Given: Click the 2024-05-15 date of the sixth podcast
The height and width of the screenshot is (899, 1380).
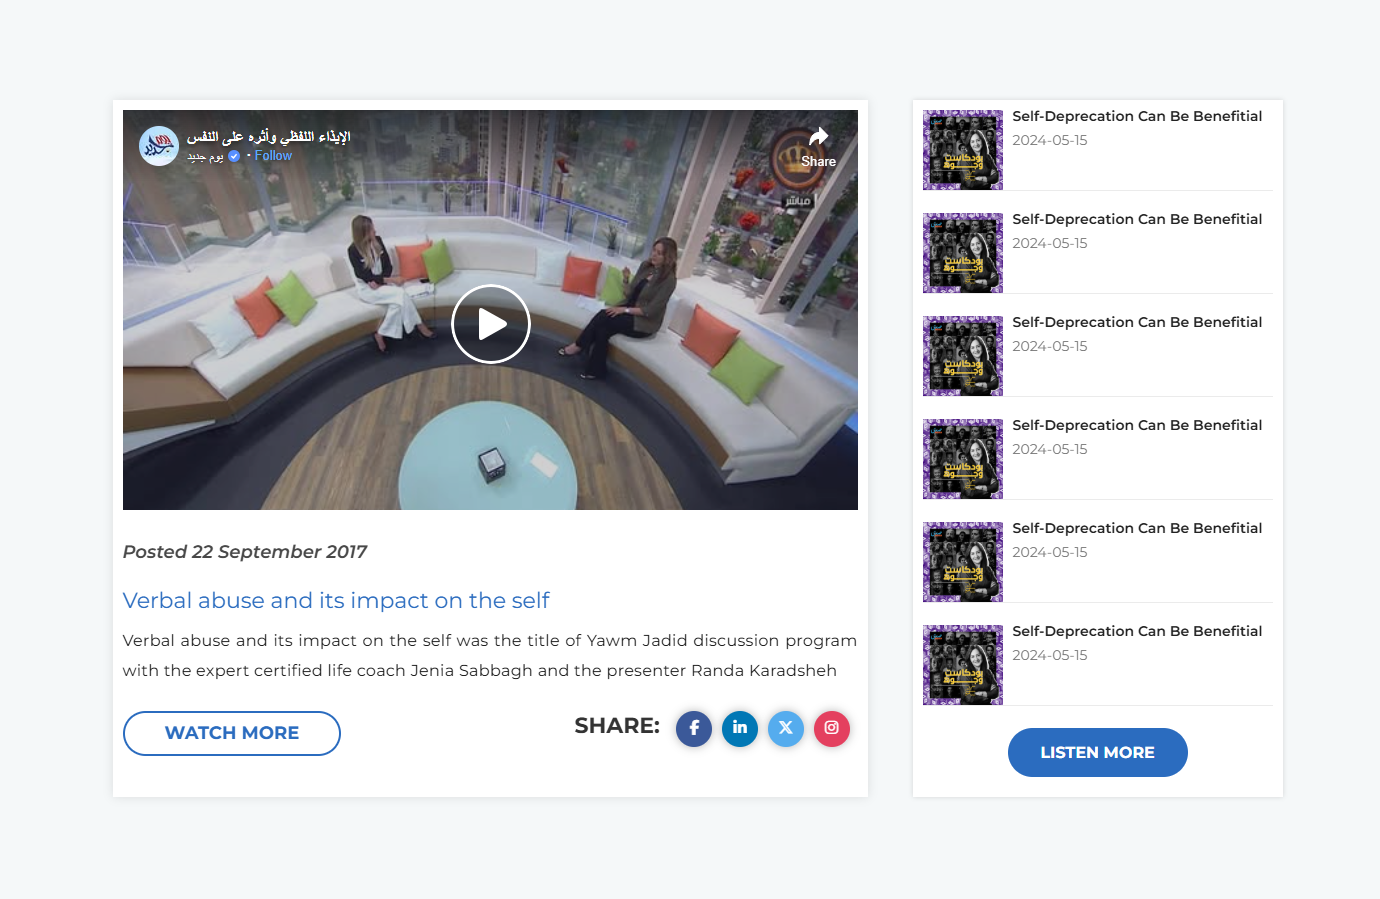Looking at the screenshot, I should coord(1050,656).
